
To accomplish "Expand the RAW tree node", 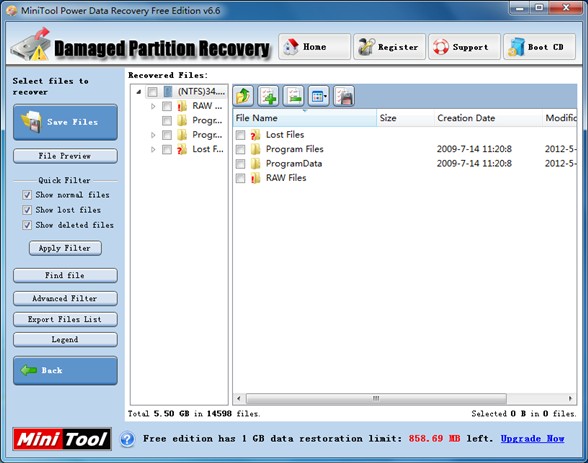I will [153, 106].
